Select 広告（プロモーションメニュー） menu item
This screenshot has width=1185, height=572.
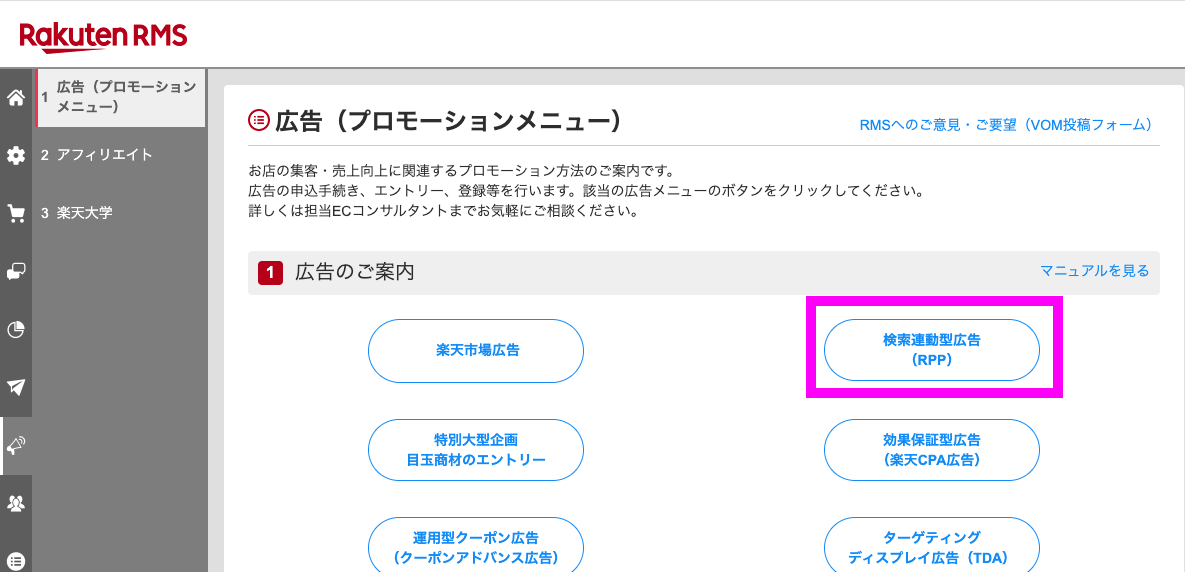click(119, 97)
